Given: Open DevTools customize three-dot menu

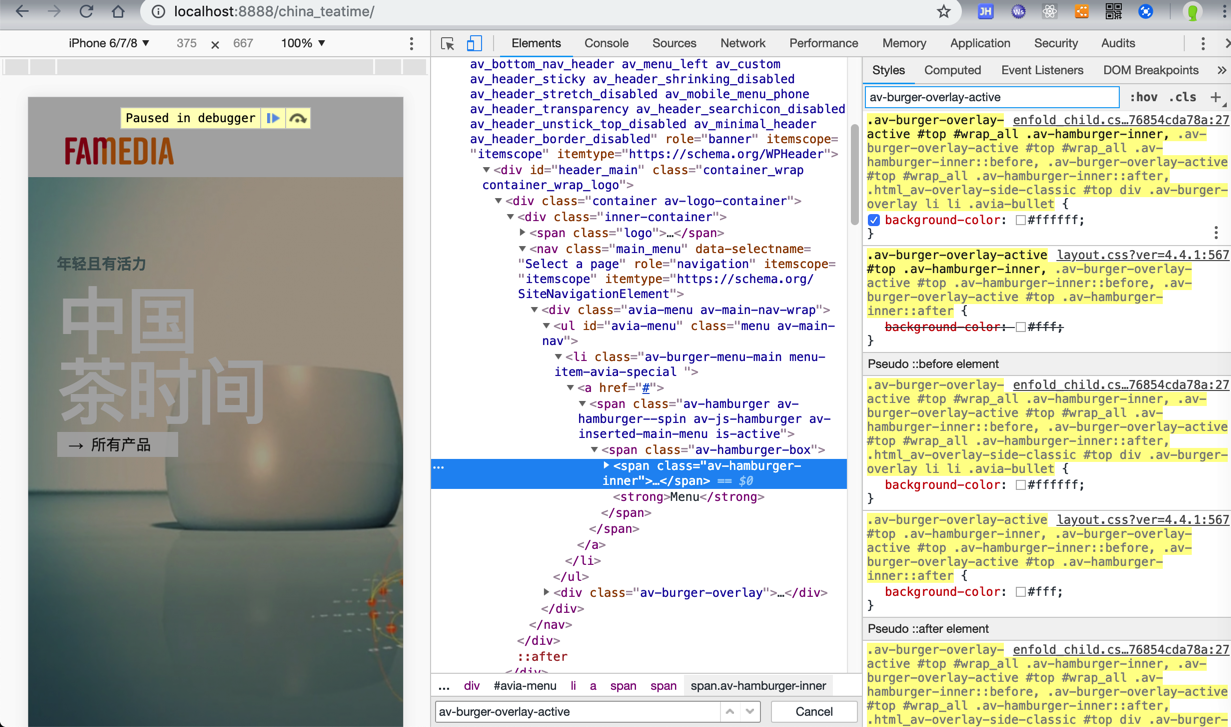Looking at the screenshot, I should coord(1203,44).
